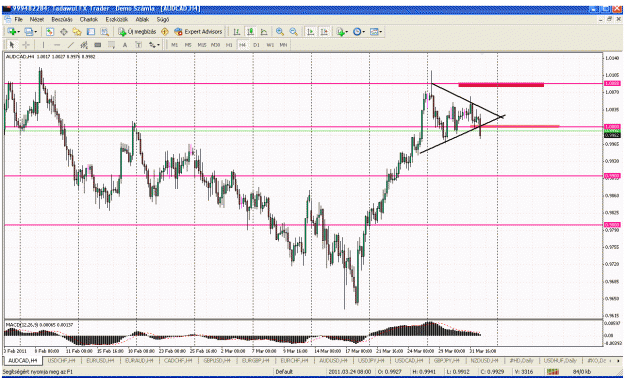Select the H4 timeframe button
Screen dimensions: 625x378
tap(242, 45)
